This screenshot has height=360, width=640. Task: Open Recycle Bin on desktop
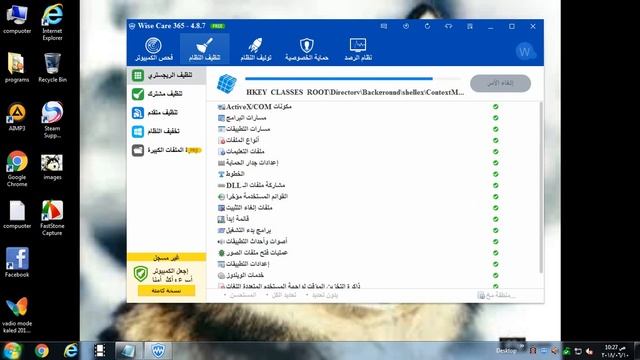[52, 68]
